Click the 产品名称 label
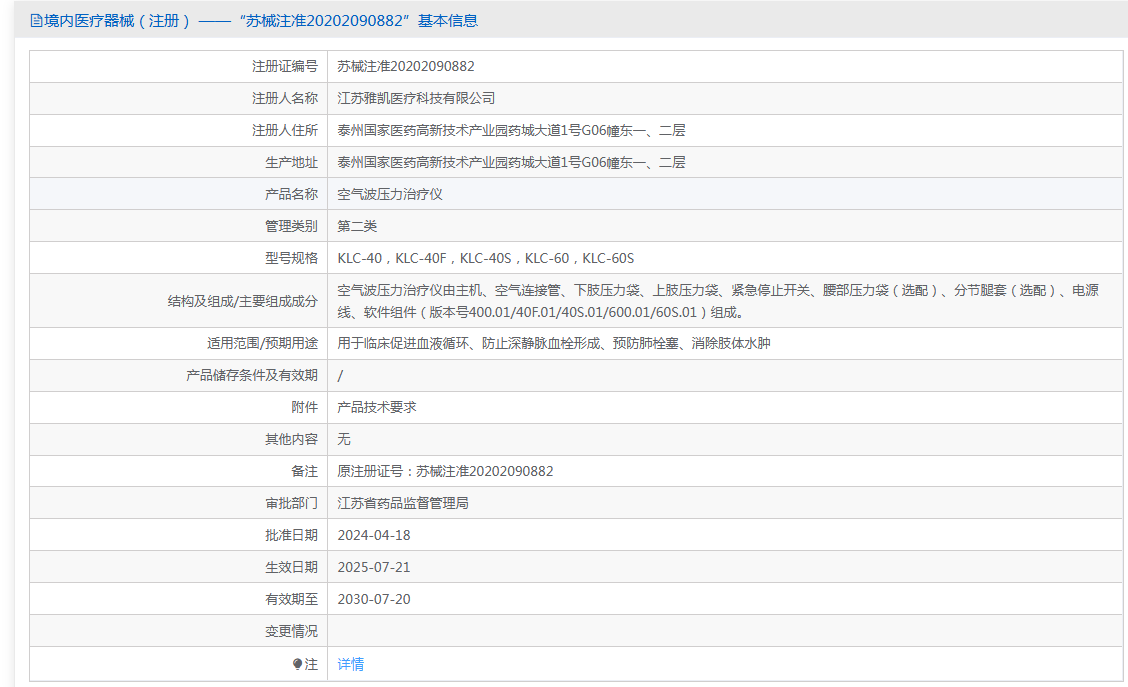Viewport: 1128px width, 687px height. [x=291, y=194]
